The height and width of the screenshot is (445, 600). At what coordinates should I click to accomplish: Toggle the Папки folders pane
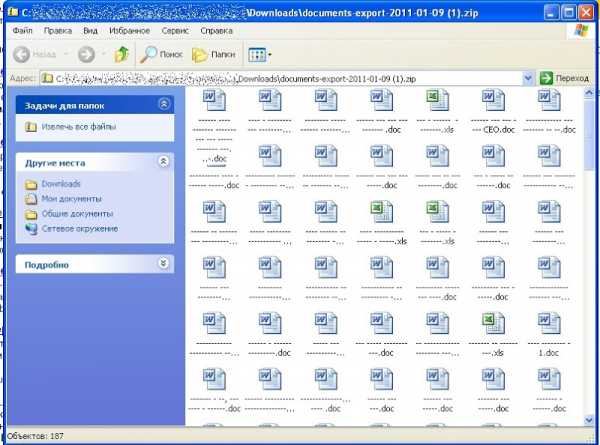[213, 54]
